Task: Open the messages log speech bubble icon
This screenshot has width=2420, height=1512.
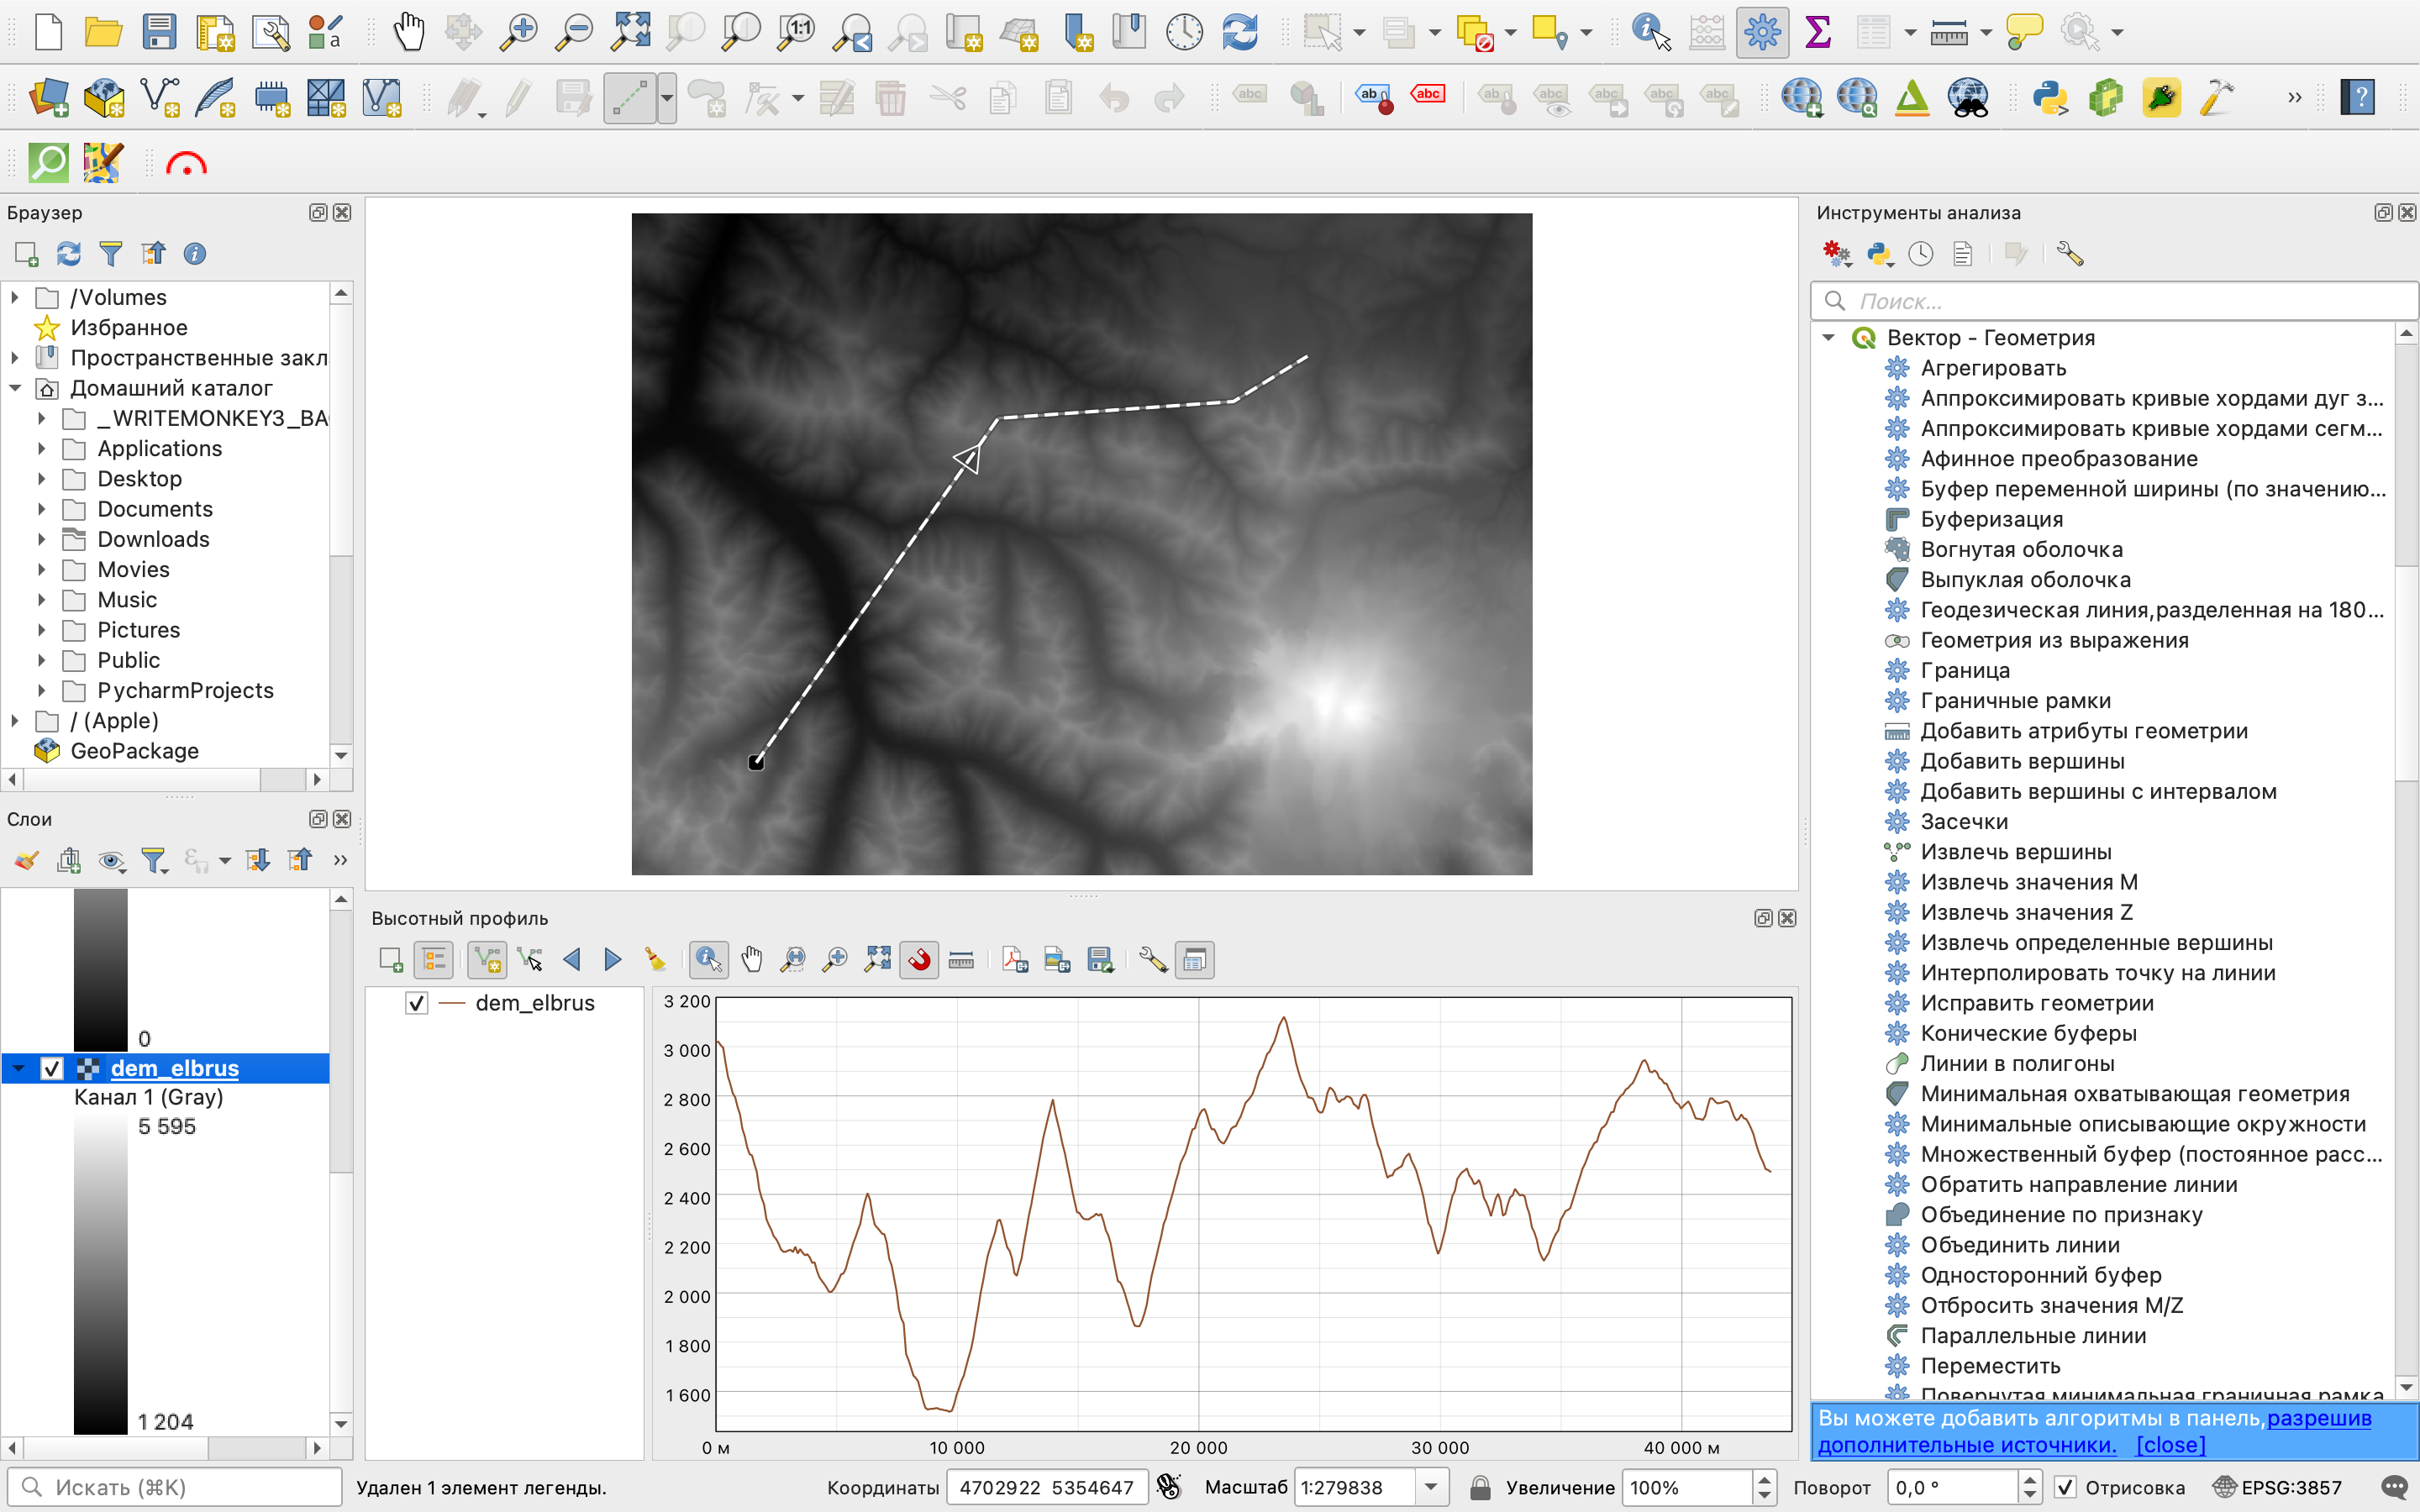Action: (x=2394, y=1487)
